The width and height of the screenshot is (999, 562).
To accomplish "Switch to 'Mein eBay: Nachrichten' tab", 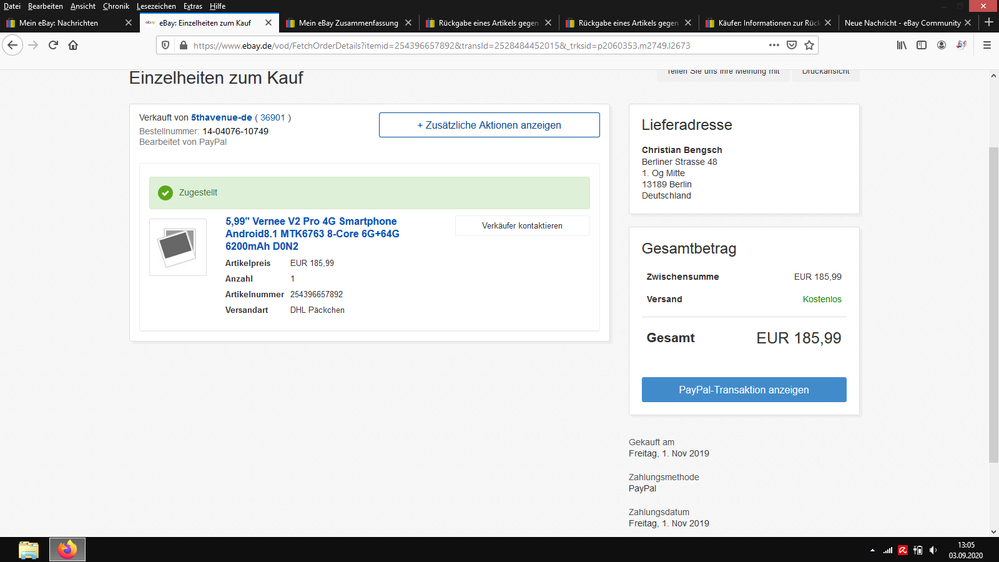I will coord(61,22).
